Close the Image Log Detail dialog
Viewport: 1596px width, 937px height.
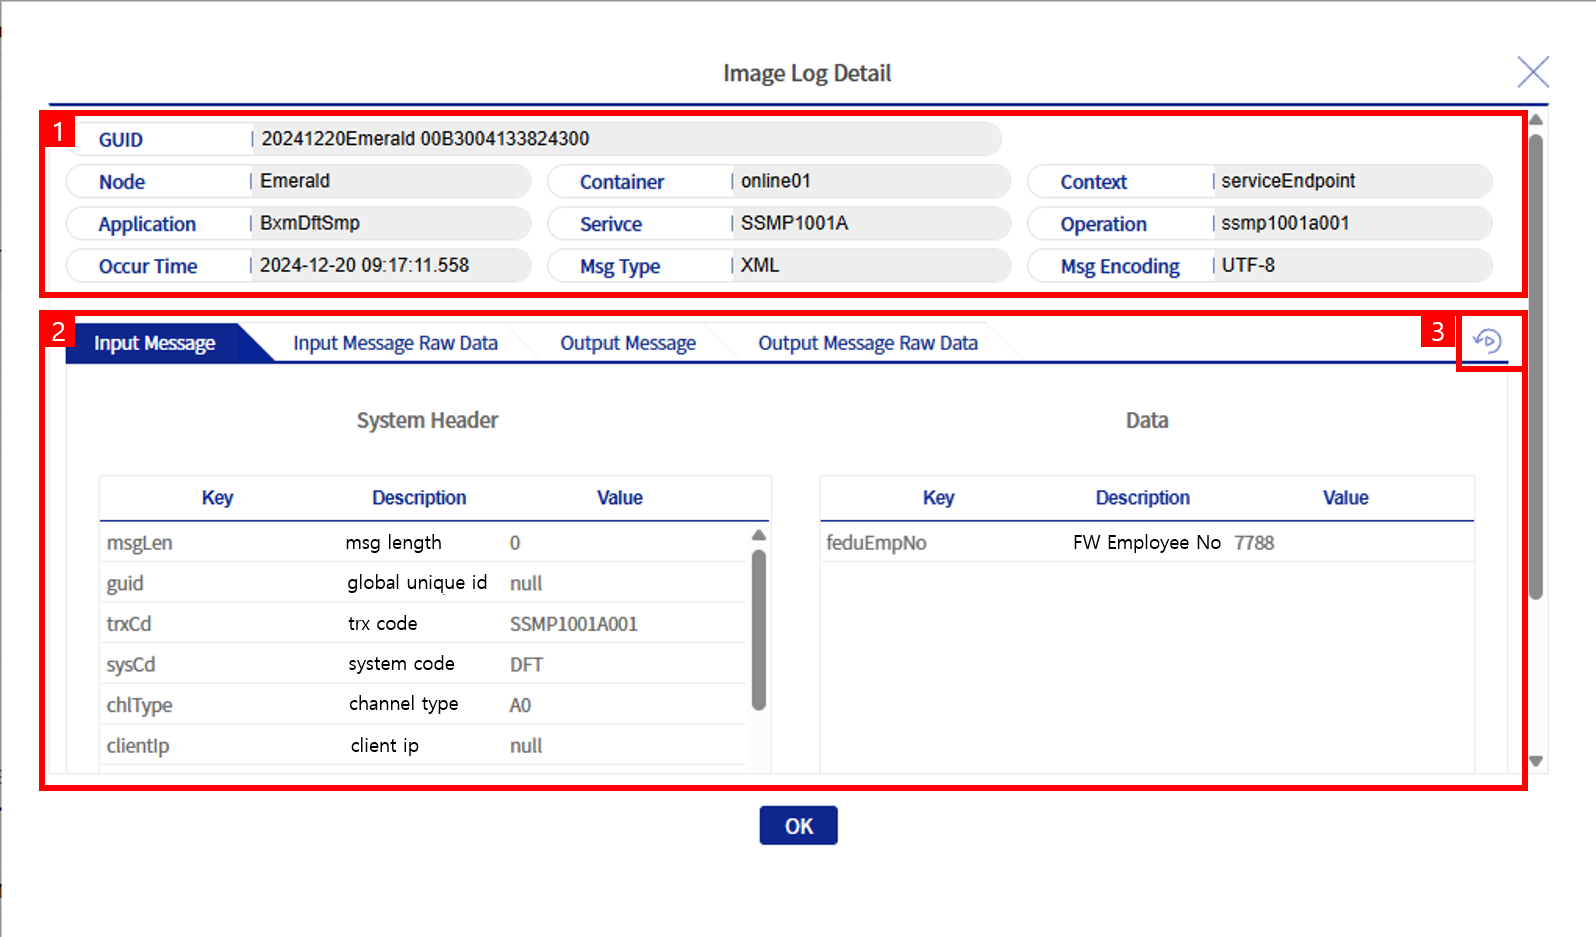click(x=1532, y=72)
